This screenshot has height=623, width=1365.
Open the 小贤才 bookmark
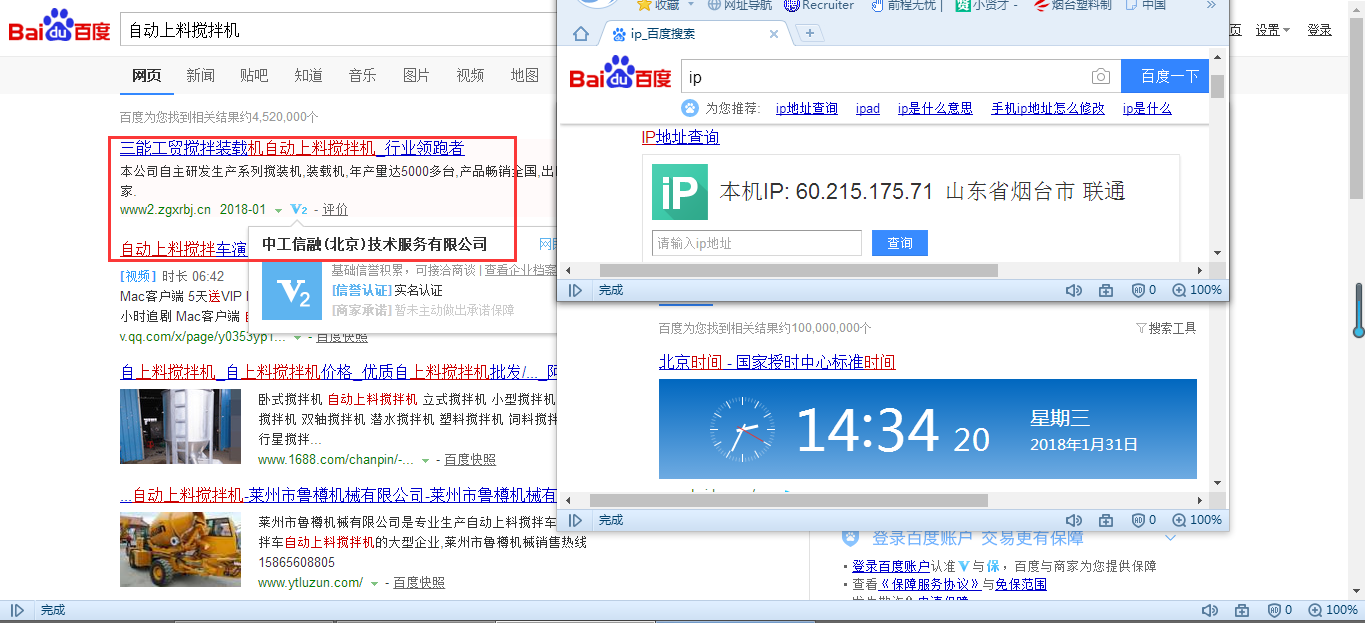click(987, 5)
